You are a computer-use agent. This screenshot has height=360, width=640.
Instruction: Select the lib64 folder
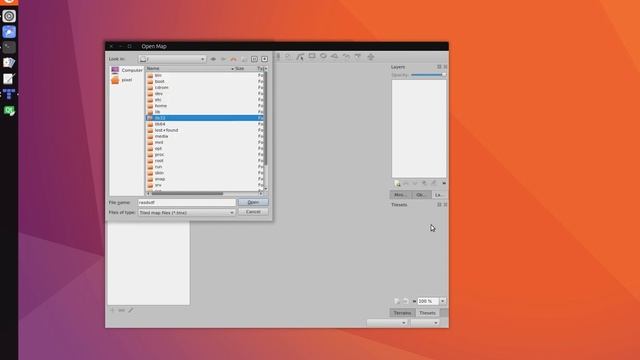click(204, 124)
